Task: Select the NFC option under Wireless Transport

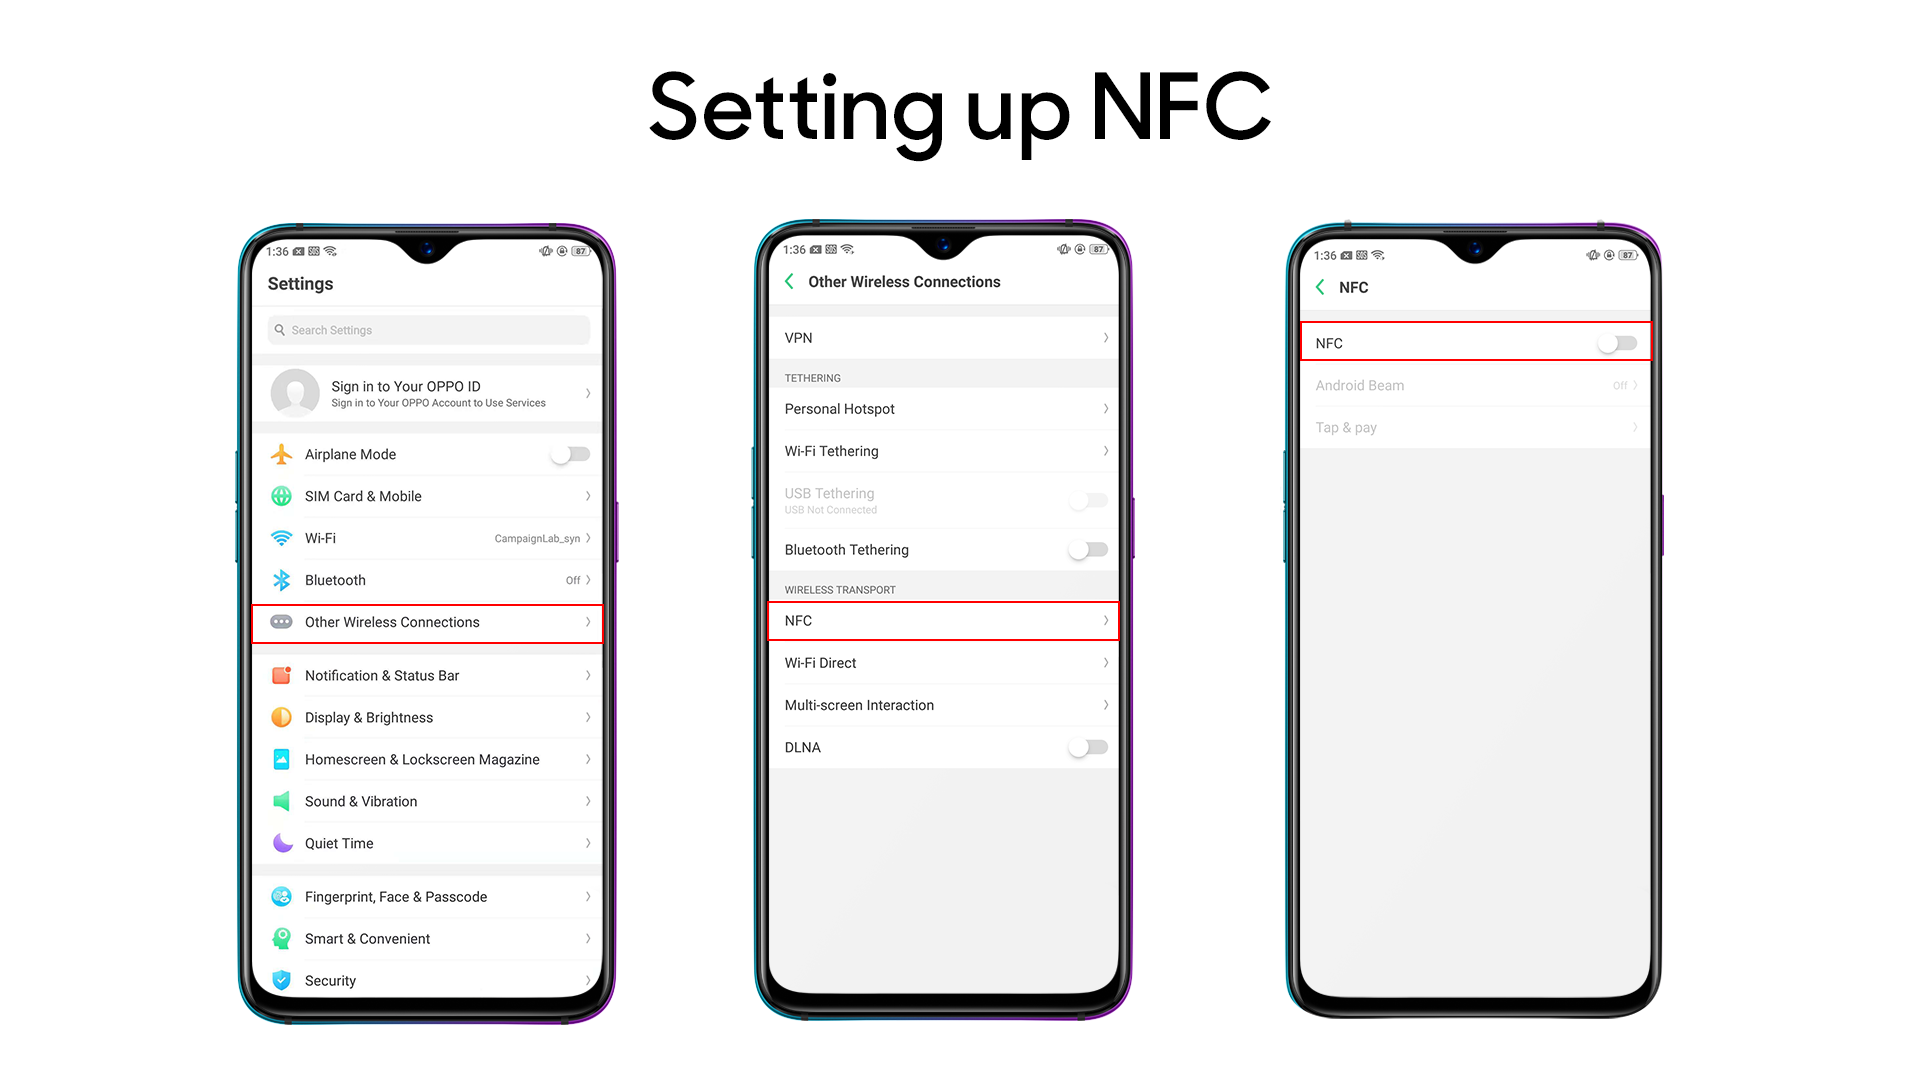Action: [942, 620]
